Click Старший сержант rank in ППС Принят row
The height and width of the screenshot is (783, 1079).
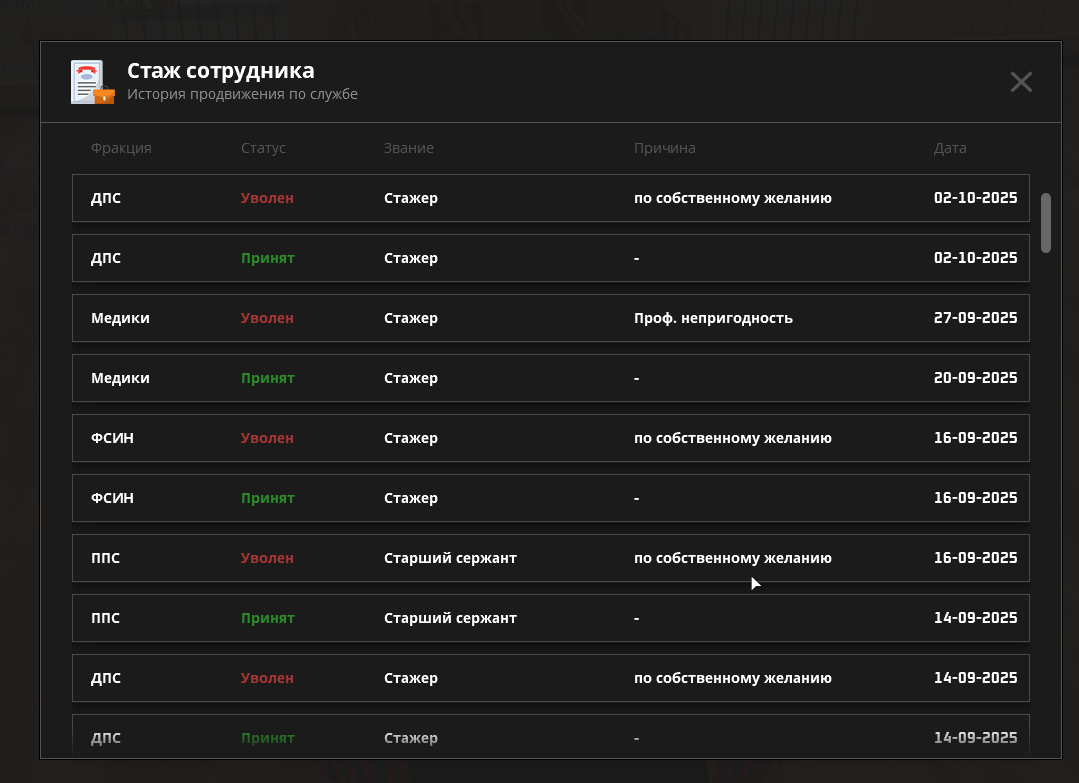[450, 618]
